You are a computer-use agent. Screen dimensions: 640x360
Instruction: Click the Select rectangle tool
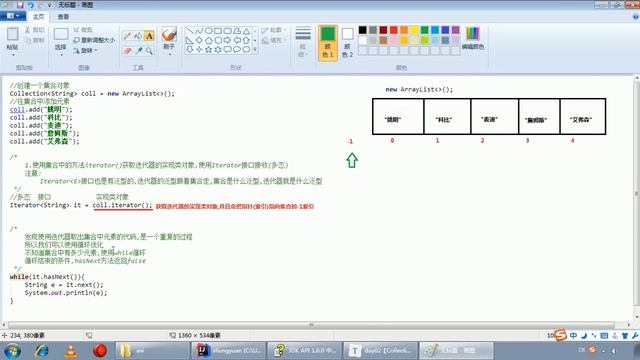coord(61,34)
